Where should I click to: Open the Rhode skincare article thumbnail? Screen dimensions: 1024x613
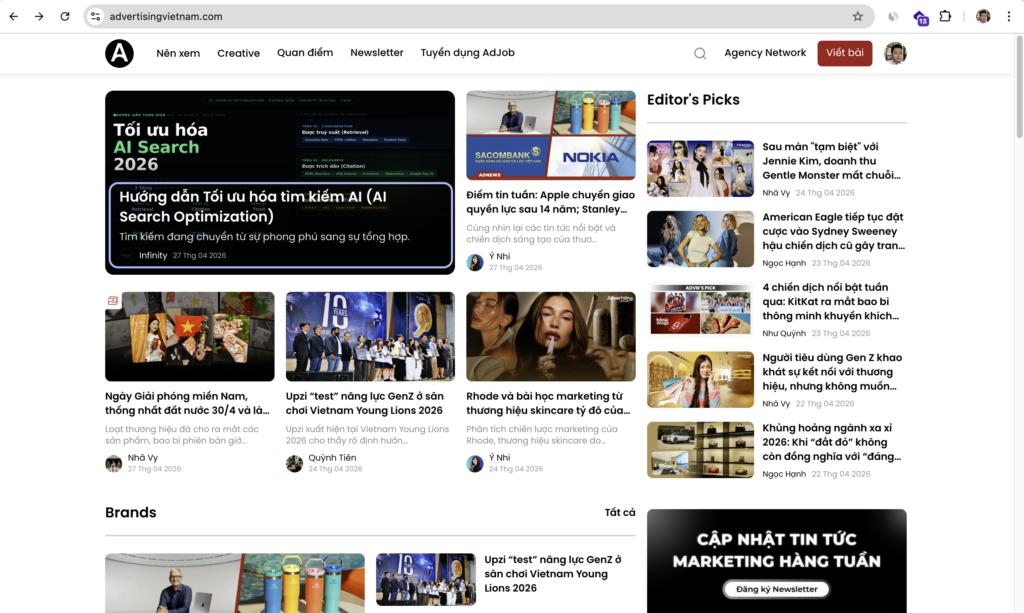pos(551,336)
